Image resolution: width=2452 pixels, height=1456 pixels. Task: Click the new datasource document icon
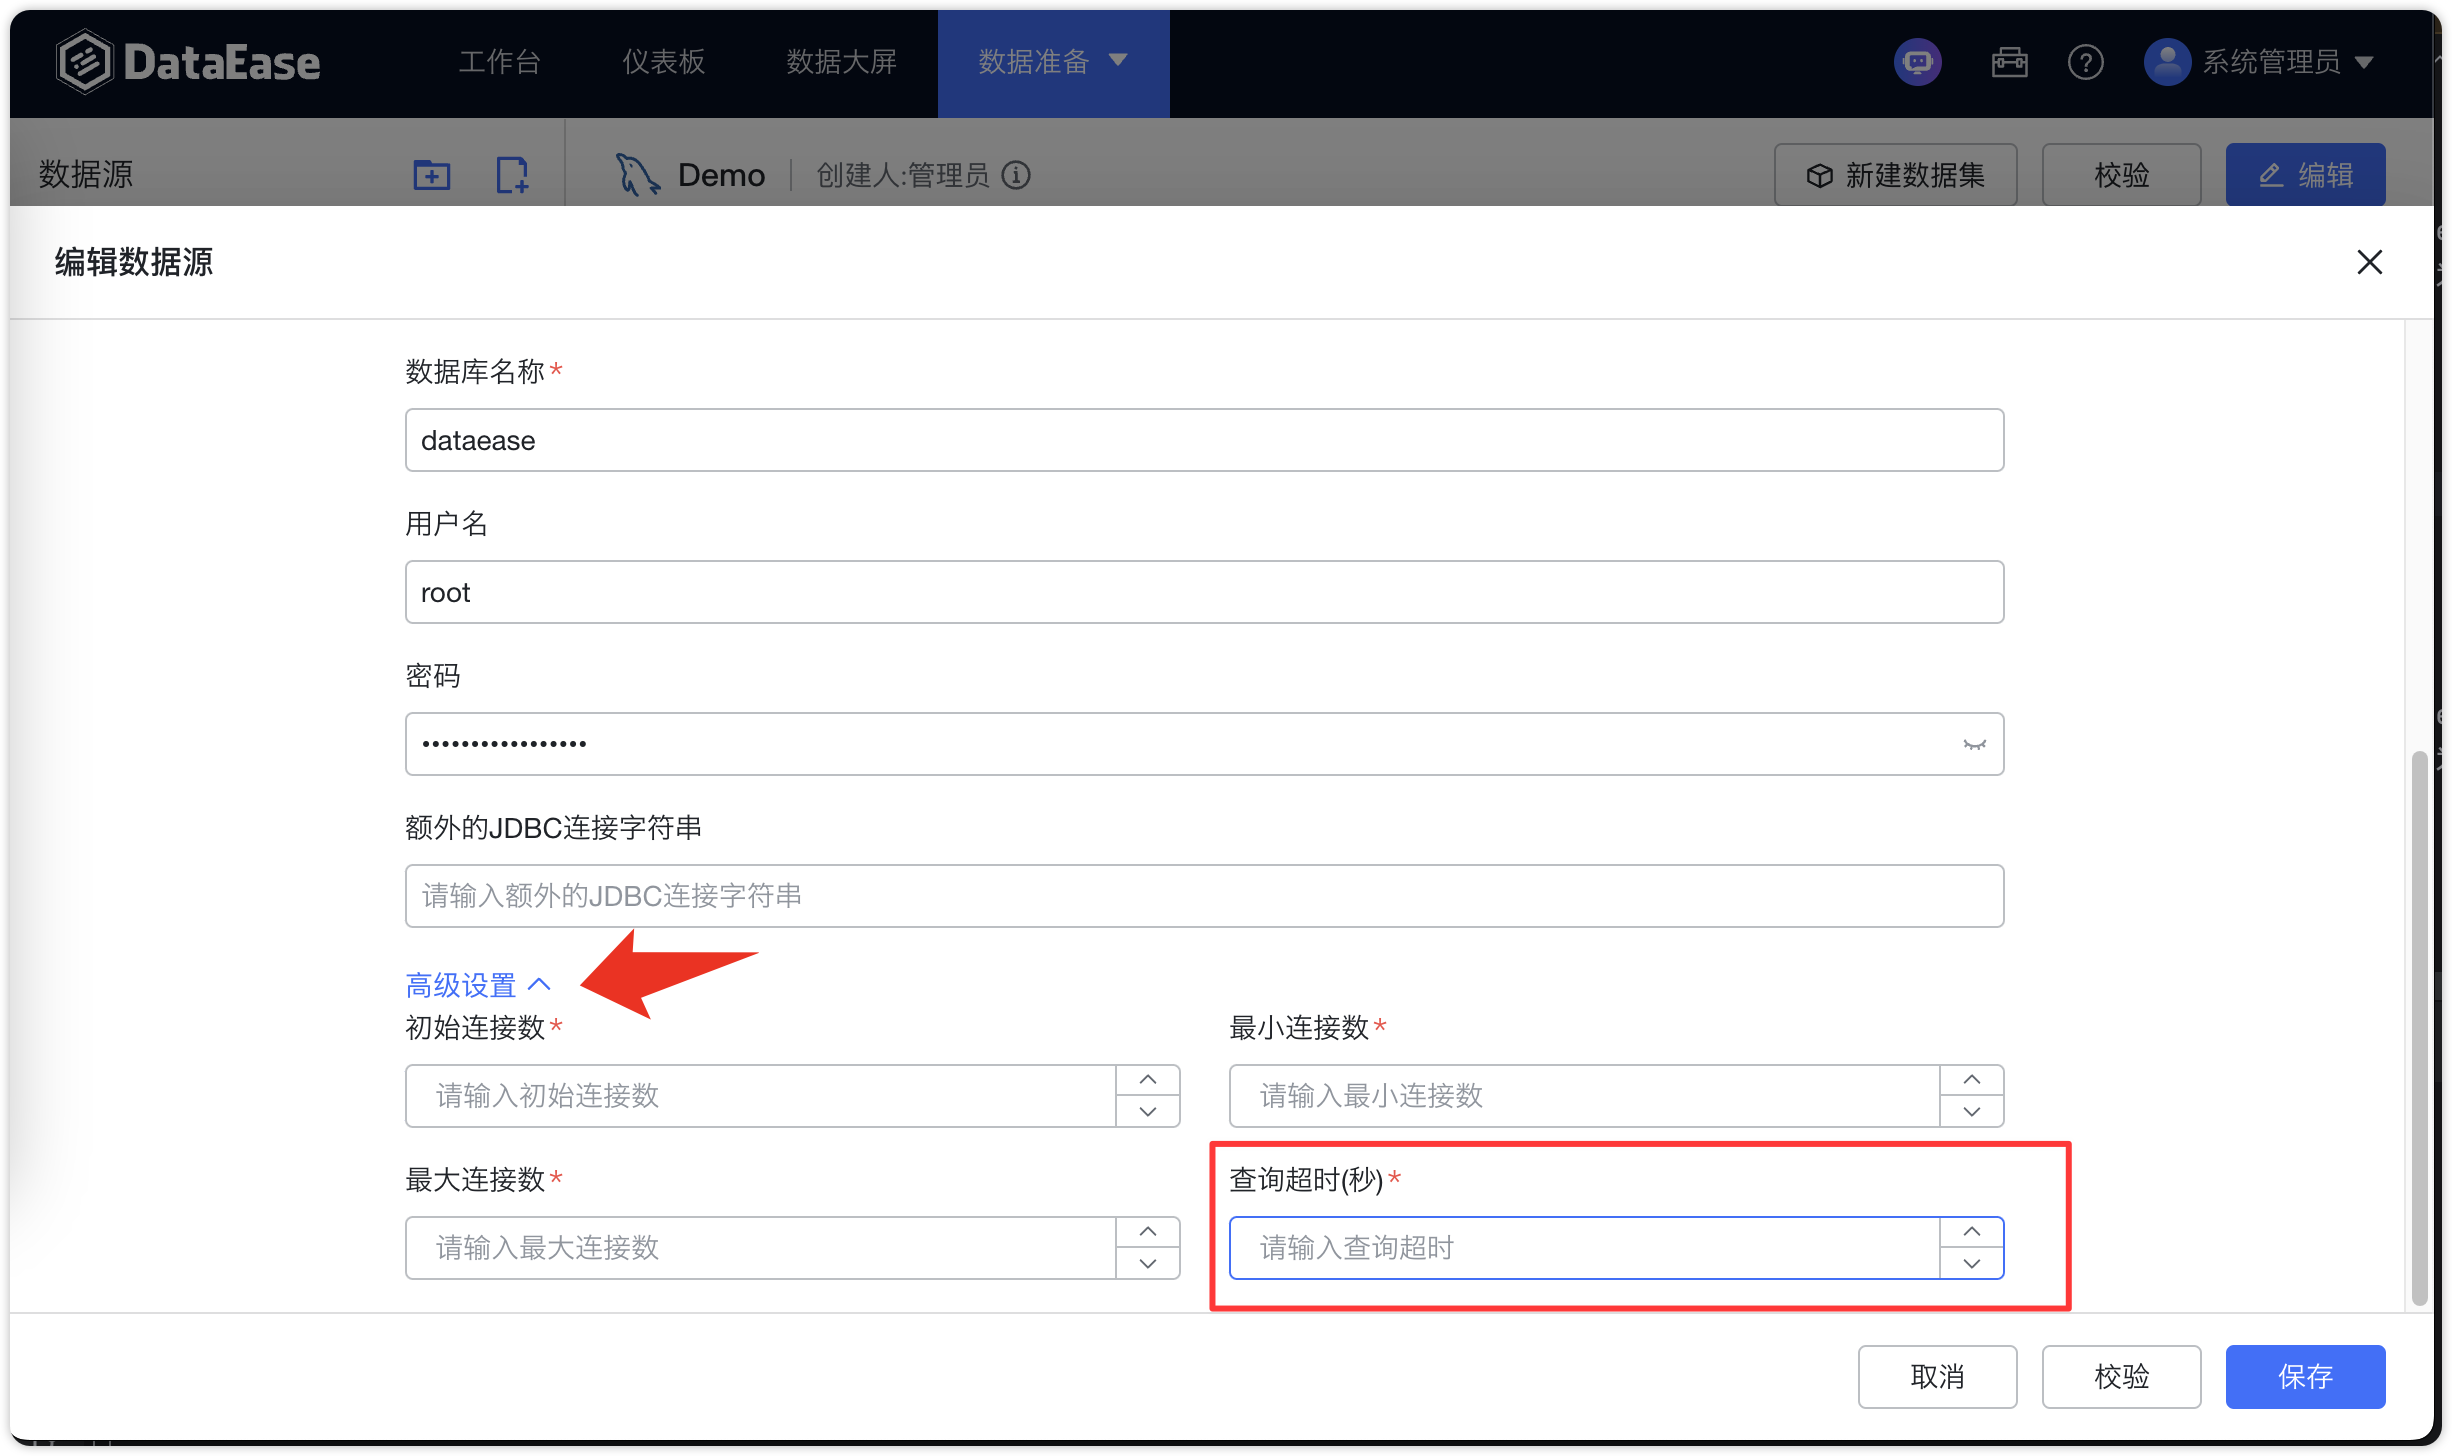[x=512, y=174]
